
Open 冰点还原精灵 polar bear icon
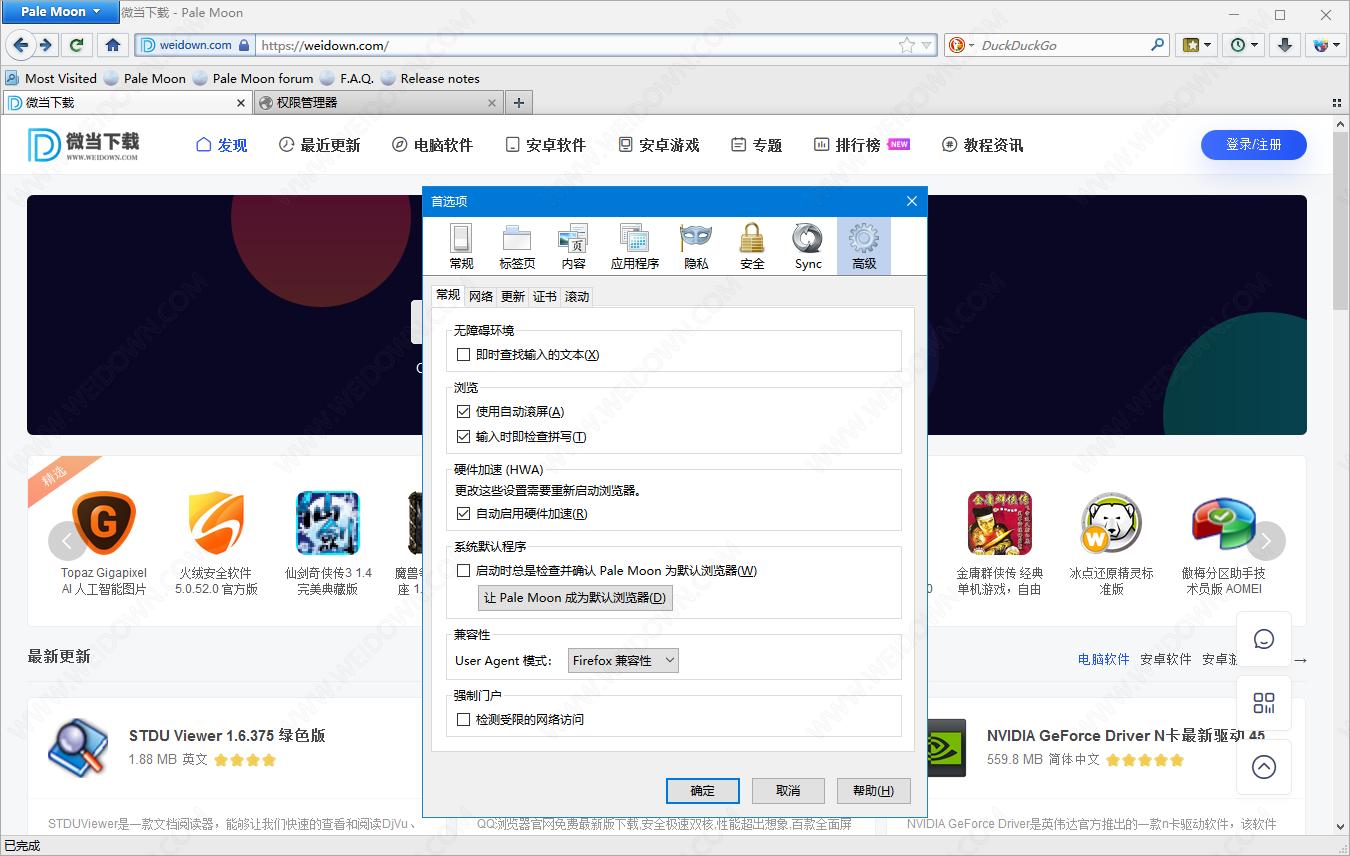1111,523
